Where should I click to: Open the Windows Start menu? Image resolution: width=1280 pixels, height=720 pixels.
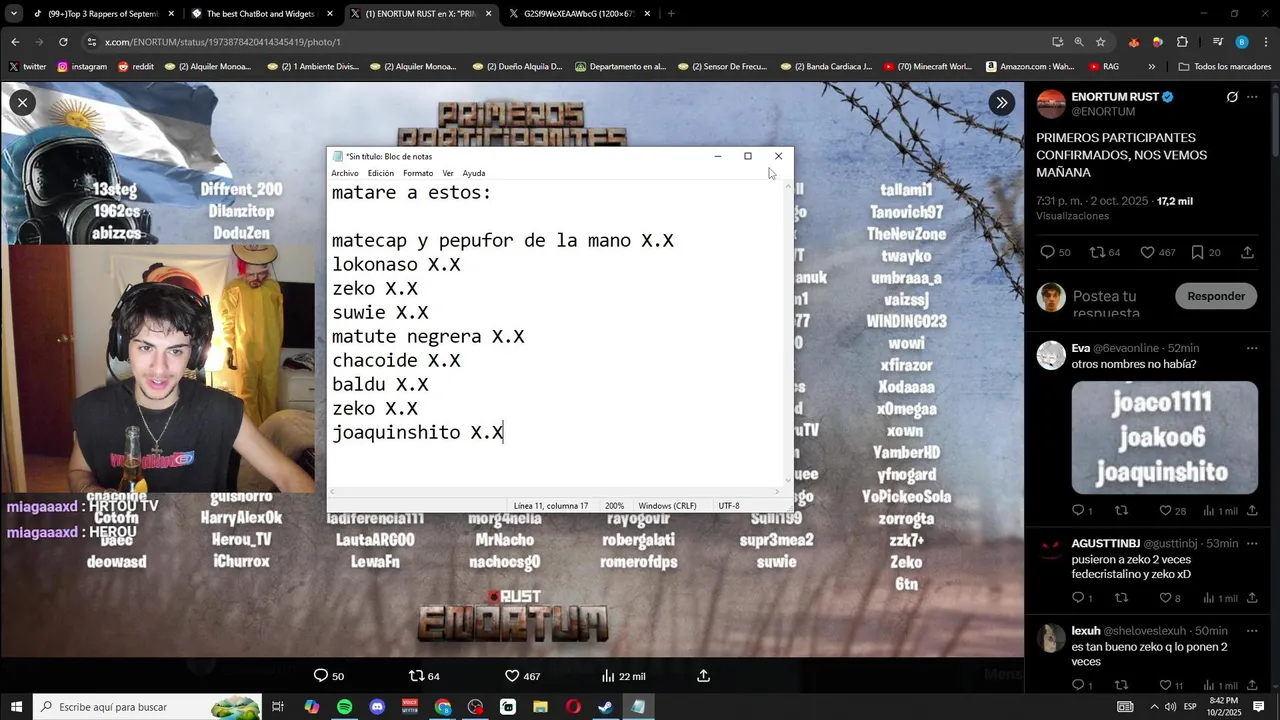pyautogui.click(x=15, y=707)
